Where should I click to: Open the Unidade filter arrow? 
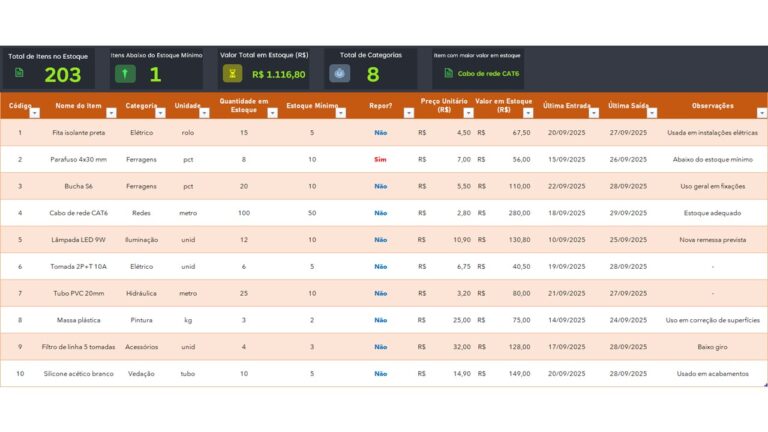[204, 113]
